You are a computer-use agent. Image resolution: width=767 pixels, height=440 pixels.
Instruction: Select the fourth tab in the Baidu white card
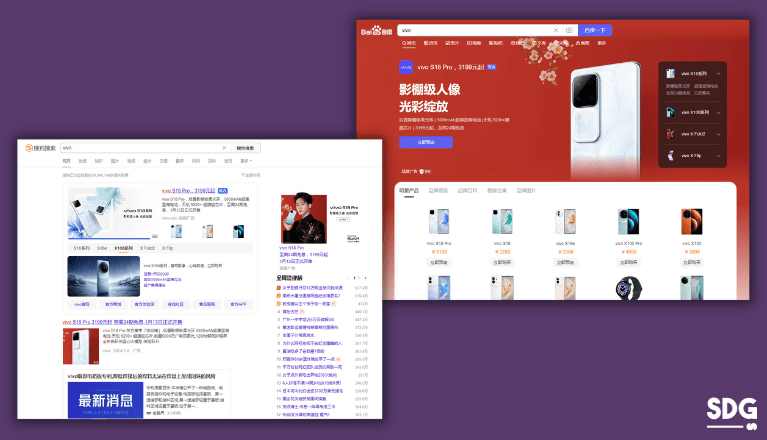pyautogui.click(x=496, y=191)
